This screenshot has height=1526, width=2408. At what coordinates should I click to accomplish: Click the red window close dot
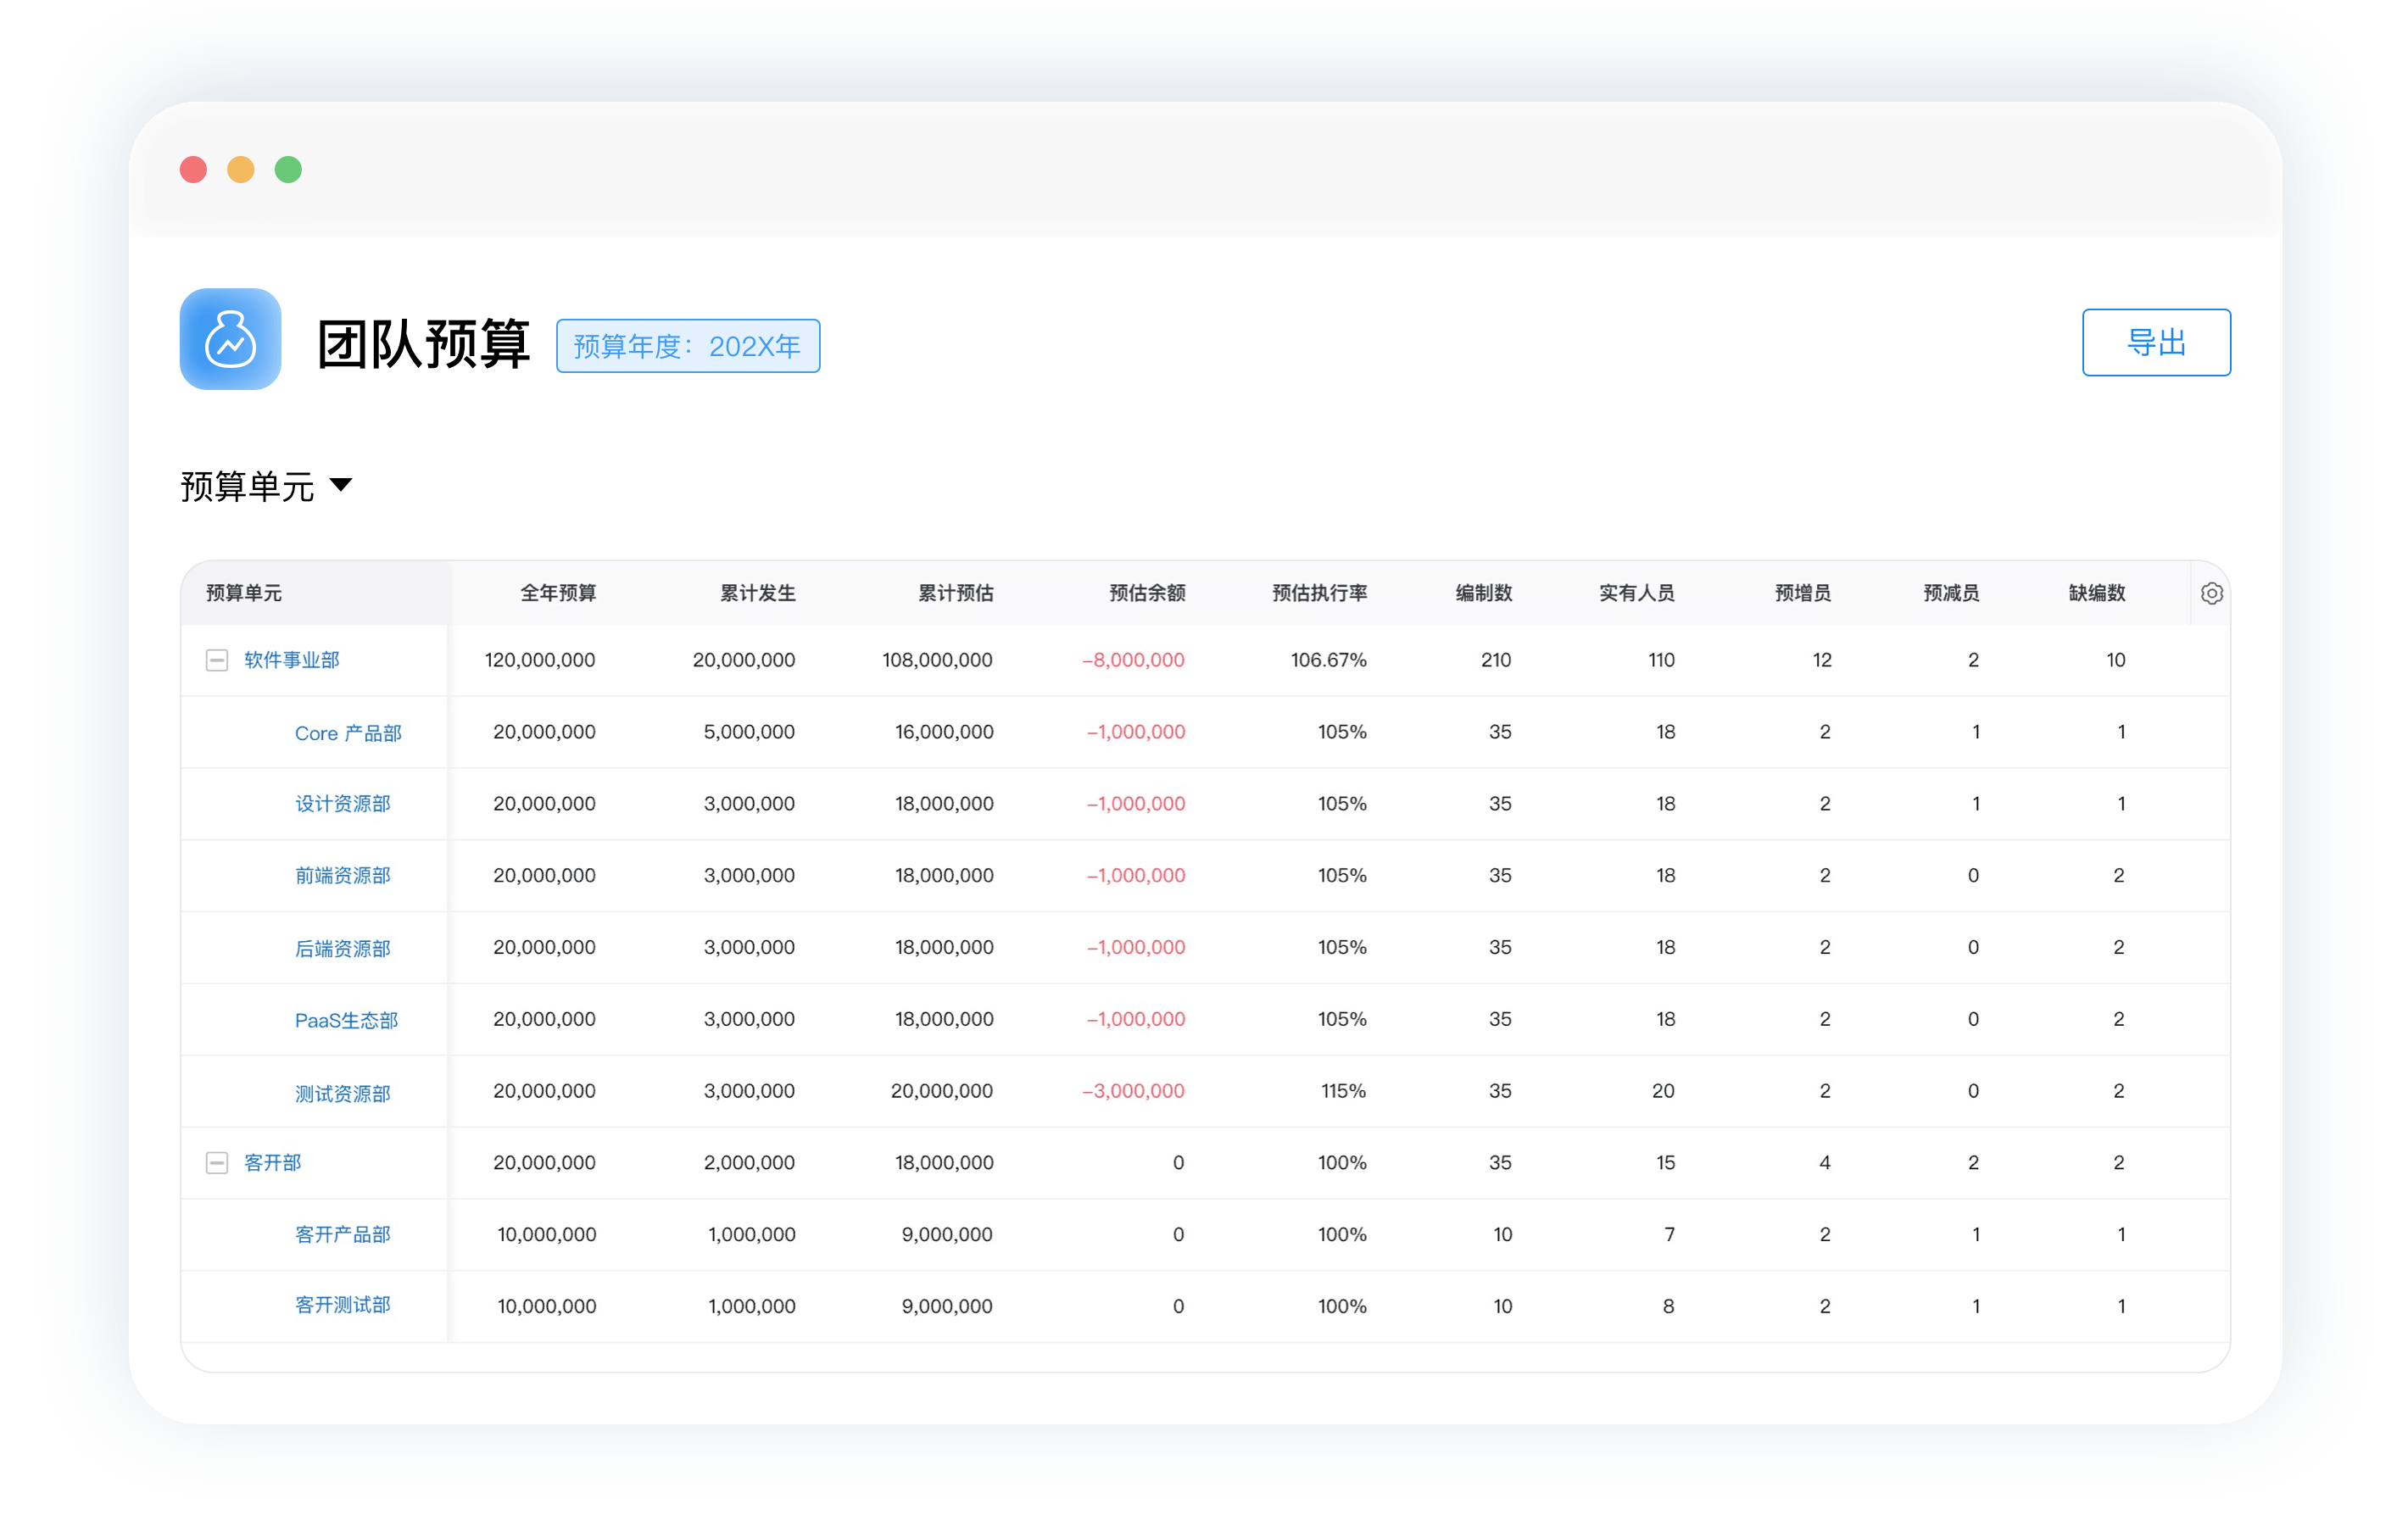[193, 170]
